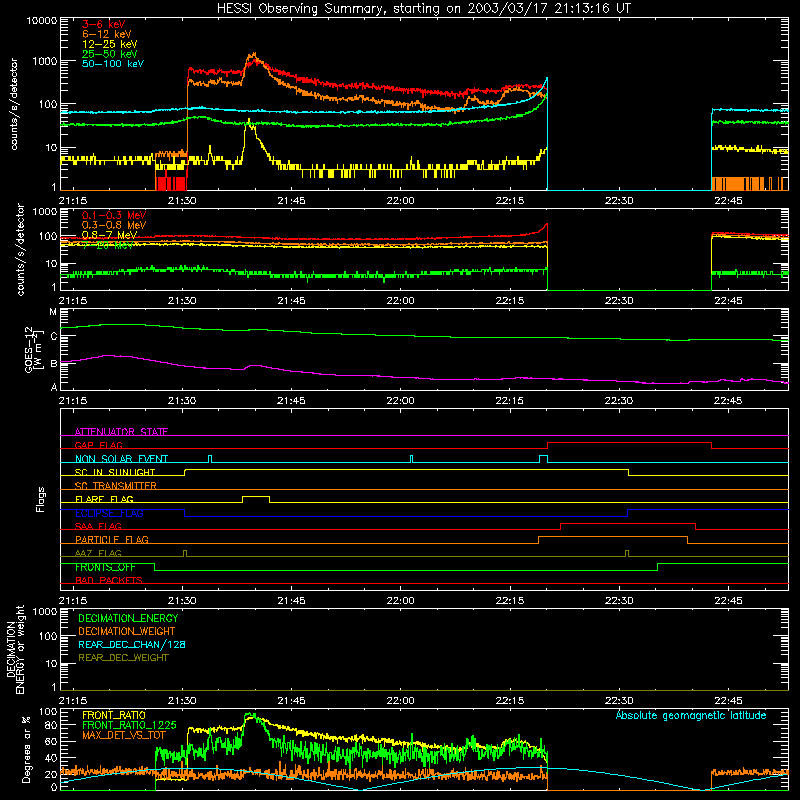Click the 0.1-0.3 MeV legend label
The height and width of the screenshot is (800, 800).
click(x=114, y=215)
